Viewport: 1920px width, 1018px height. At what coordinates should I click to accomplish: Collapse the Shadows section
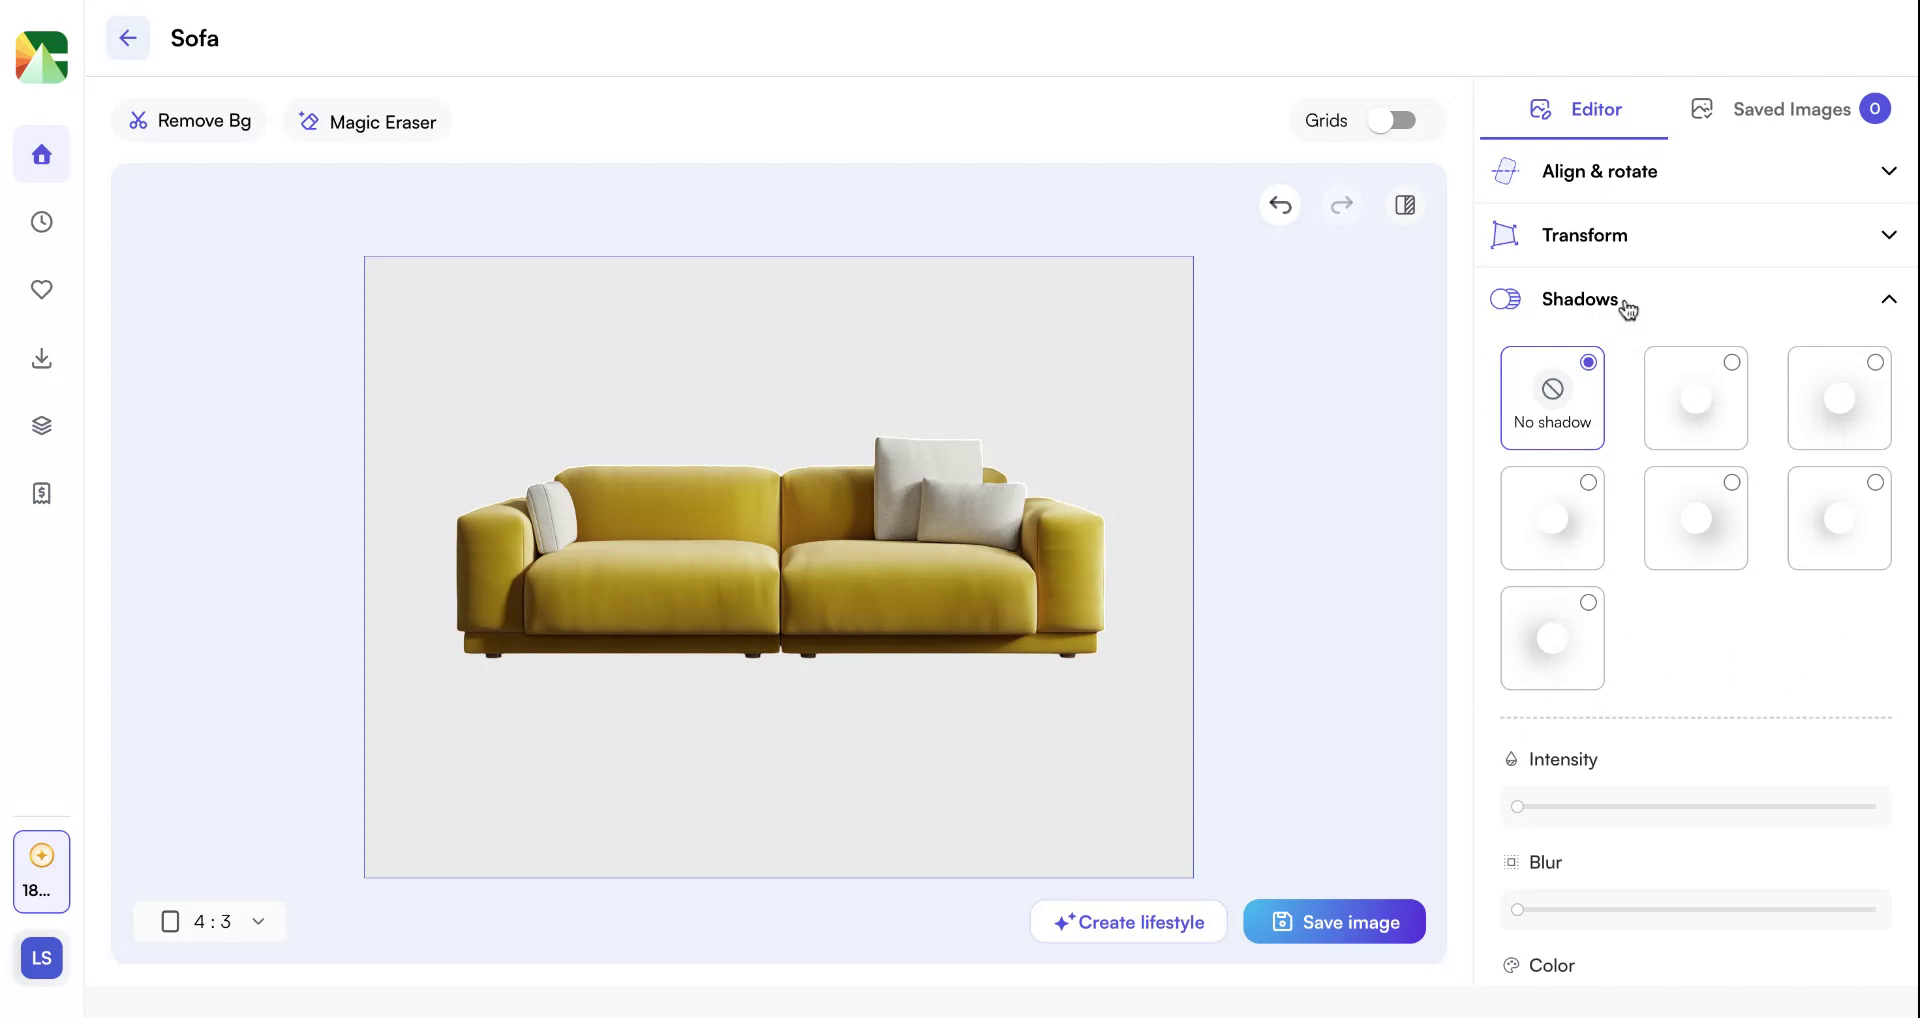[x=1888, y=299]
